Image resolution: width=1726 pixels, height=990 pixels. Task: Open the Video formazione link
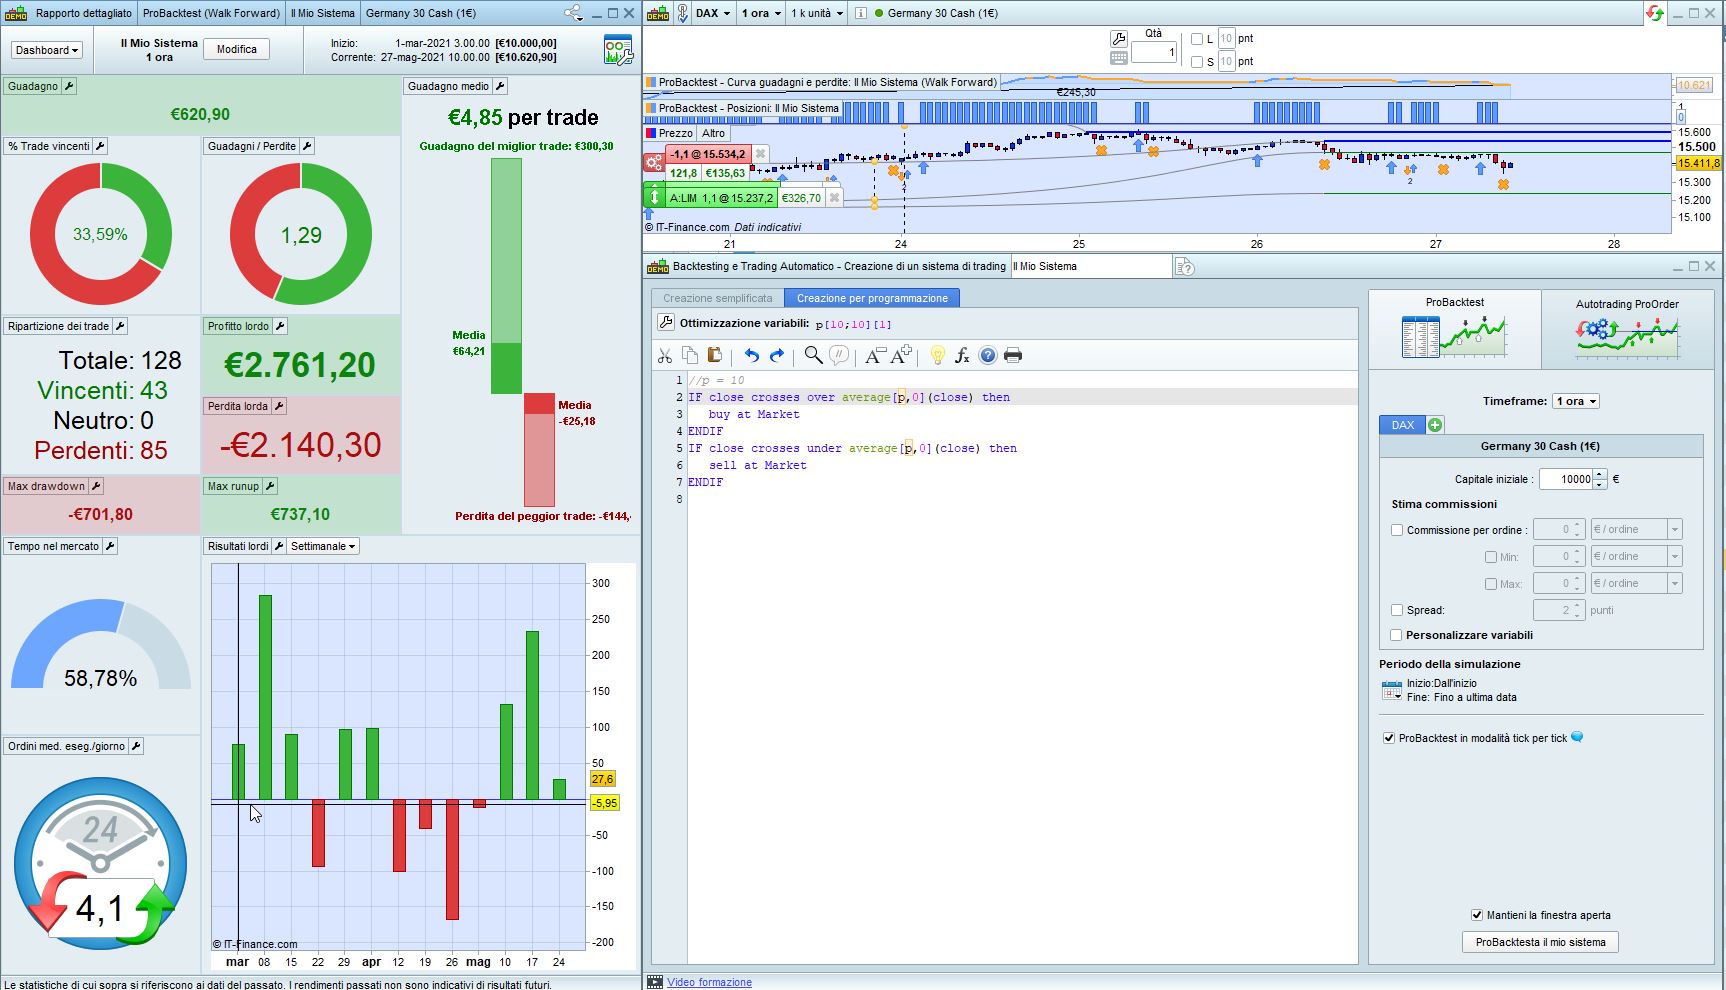(x=709, y=982)
